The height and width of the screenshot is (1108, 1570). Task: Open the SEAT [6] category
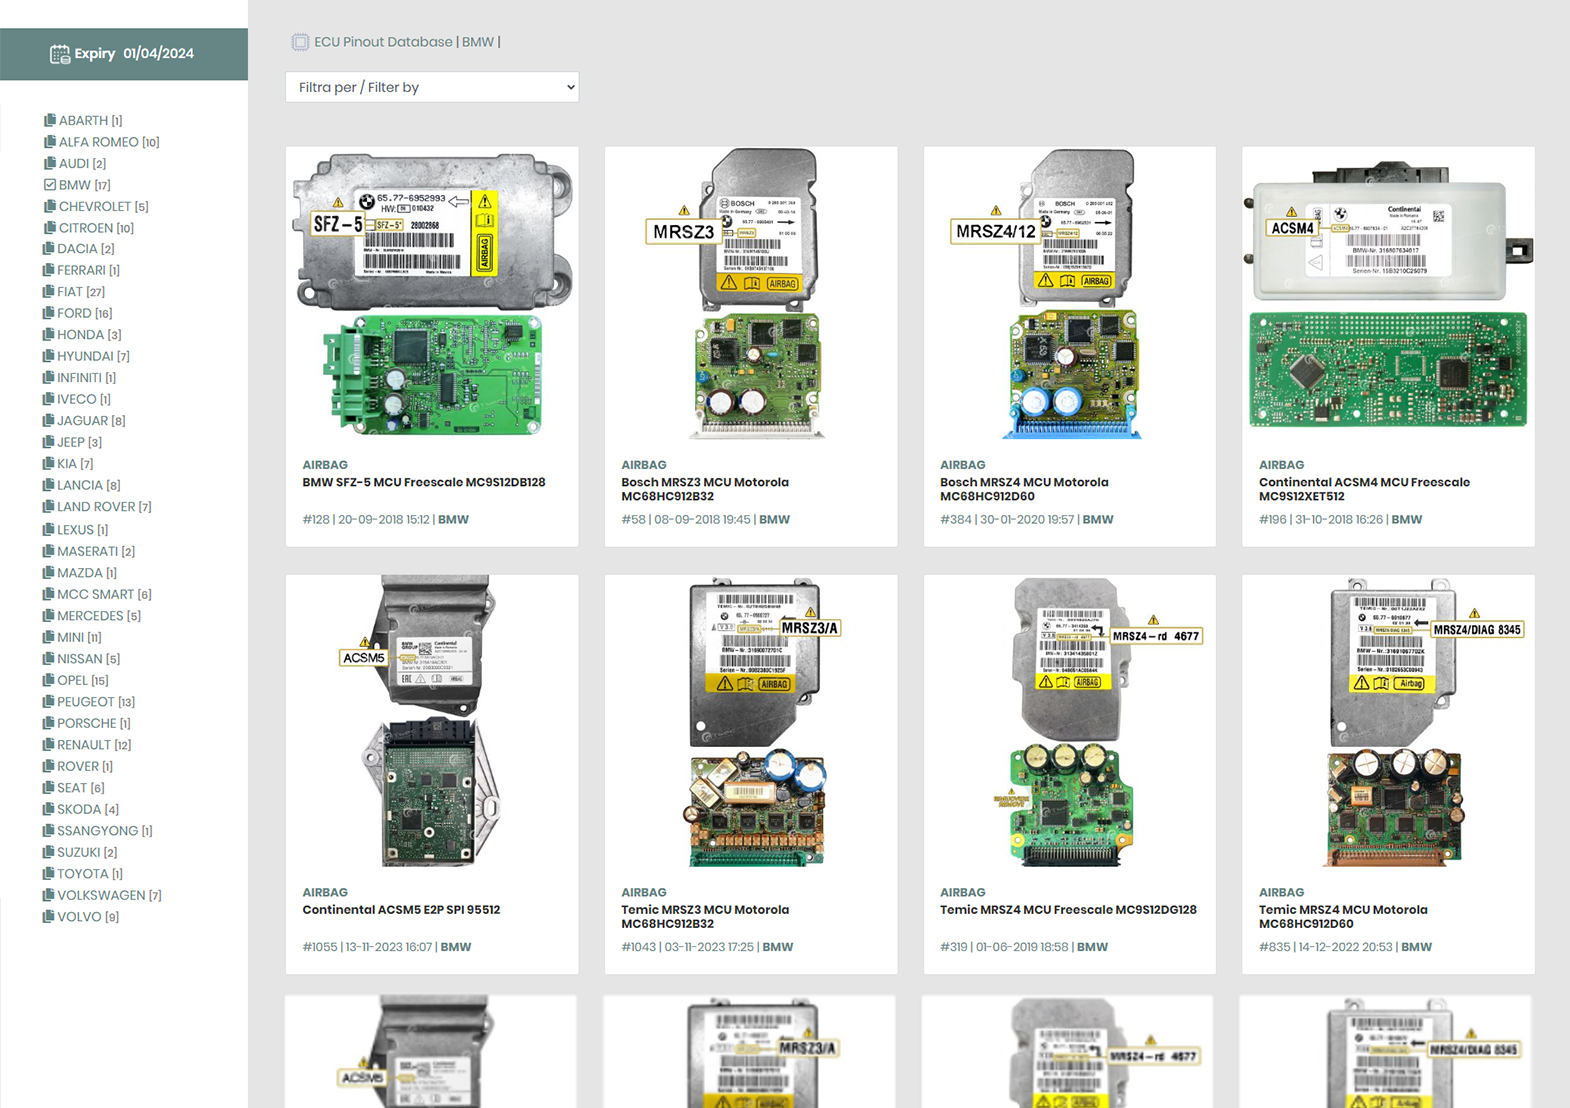pos(73,788)
